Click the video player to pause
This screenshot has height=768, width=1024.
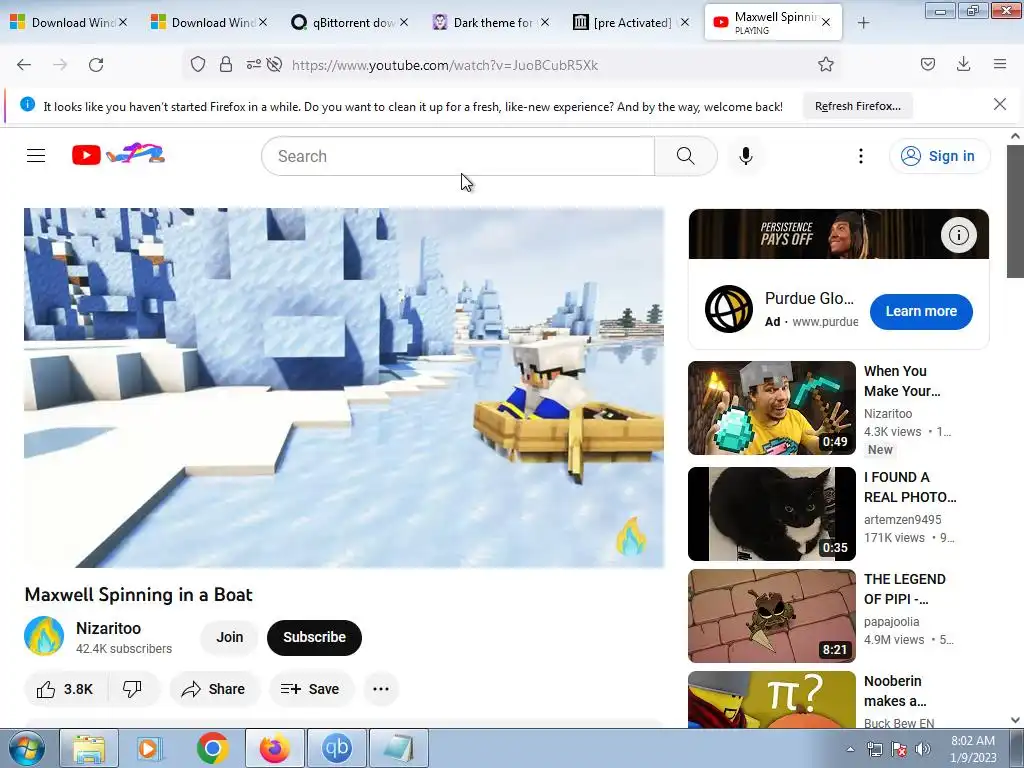[x=344, y=388]
